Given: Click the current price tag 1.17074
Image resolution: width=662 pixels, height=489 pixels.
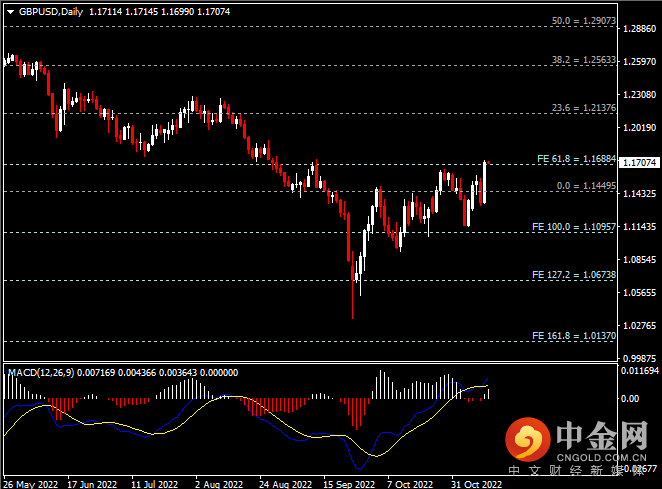Looking at the screenshot, I should pyautogui.click(x=639, y=163).
